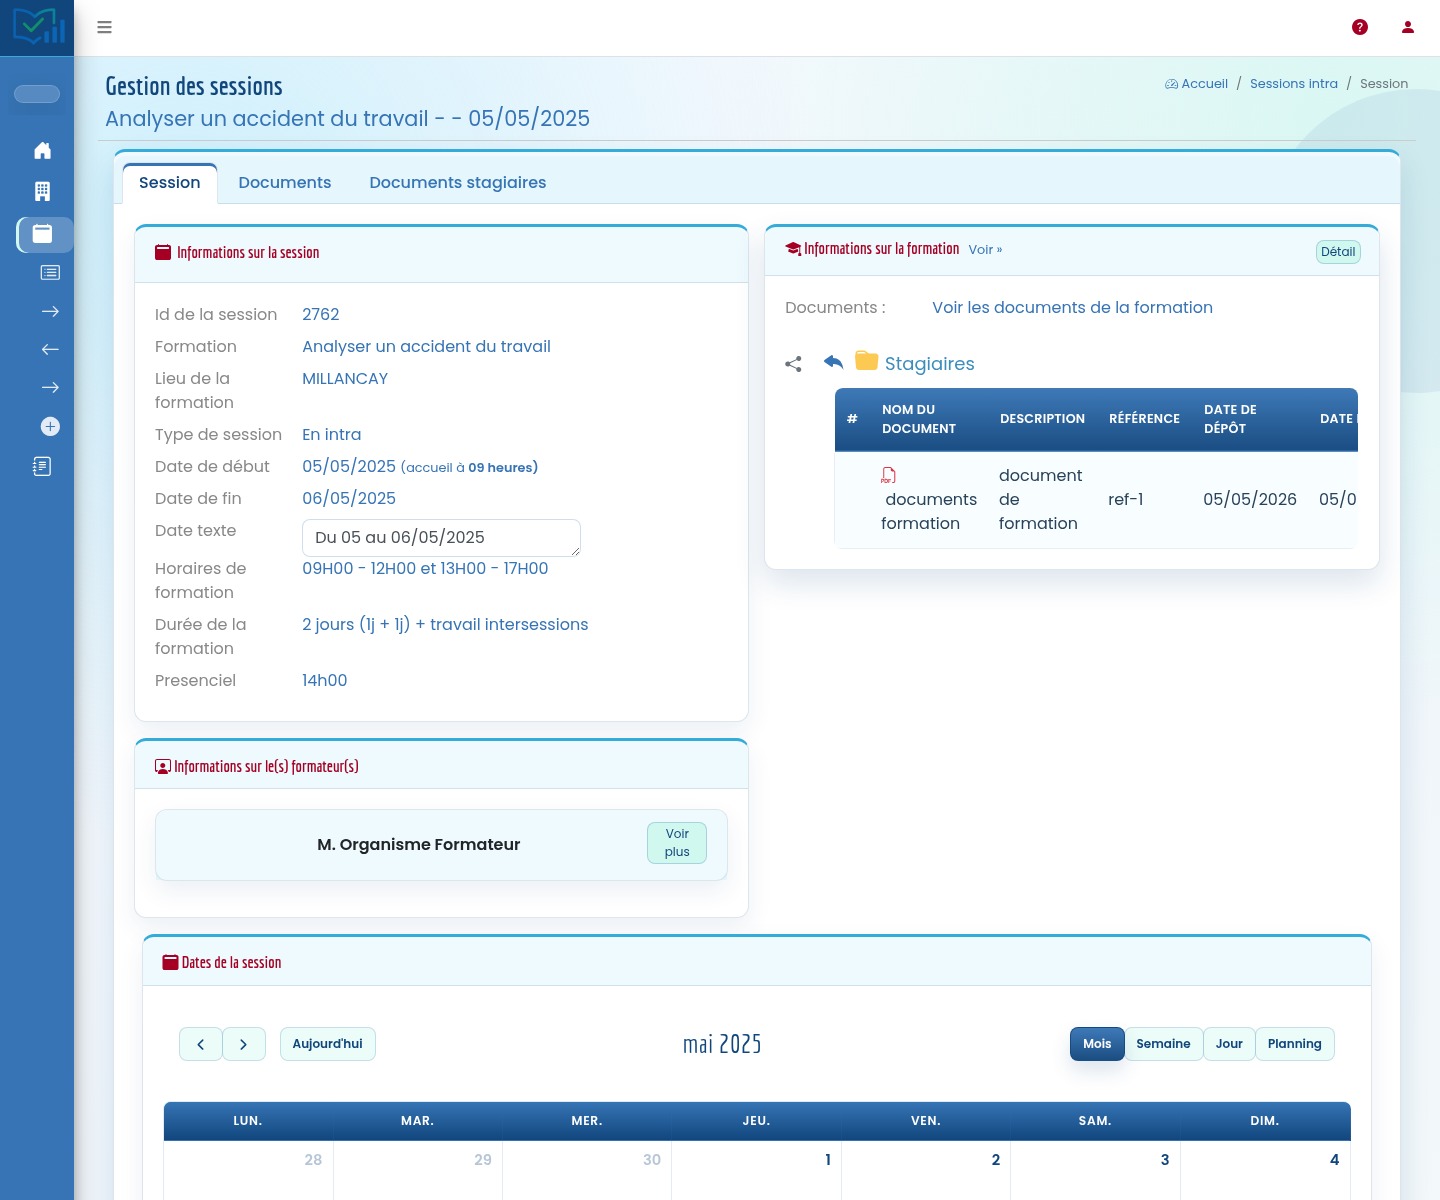Open the Stagiaires folder icon
Image resolution: width=1440 pixels, height=1200 pixels.
pos(867,361)
